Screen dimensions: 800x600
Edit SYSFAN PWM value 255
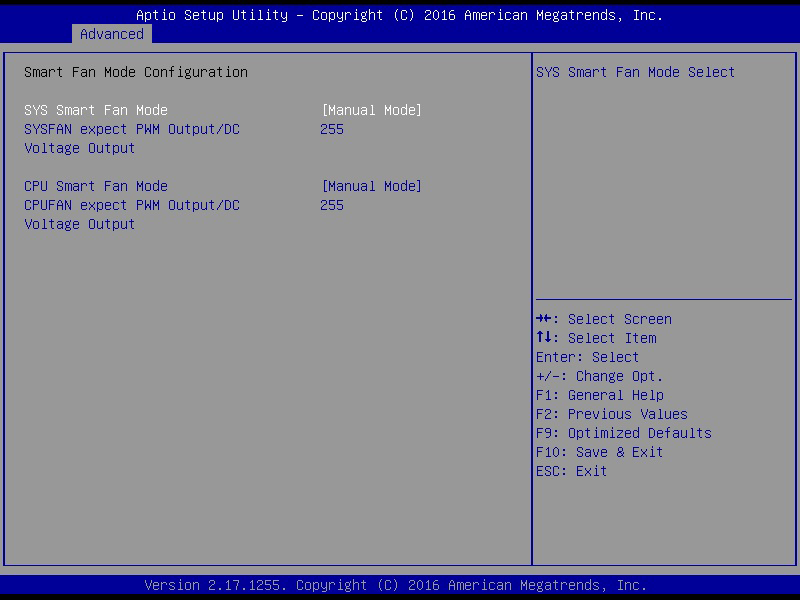point(332,130)
